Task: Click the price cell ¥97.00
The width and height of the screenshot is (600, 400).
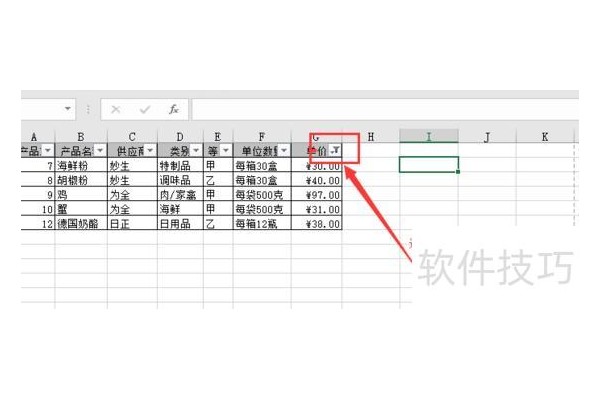Action: [x=316, y=194]
